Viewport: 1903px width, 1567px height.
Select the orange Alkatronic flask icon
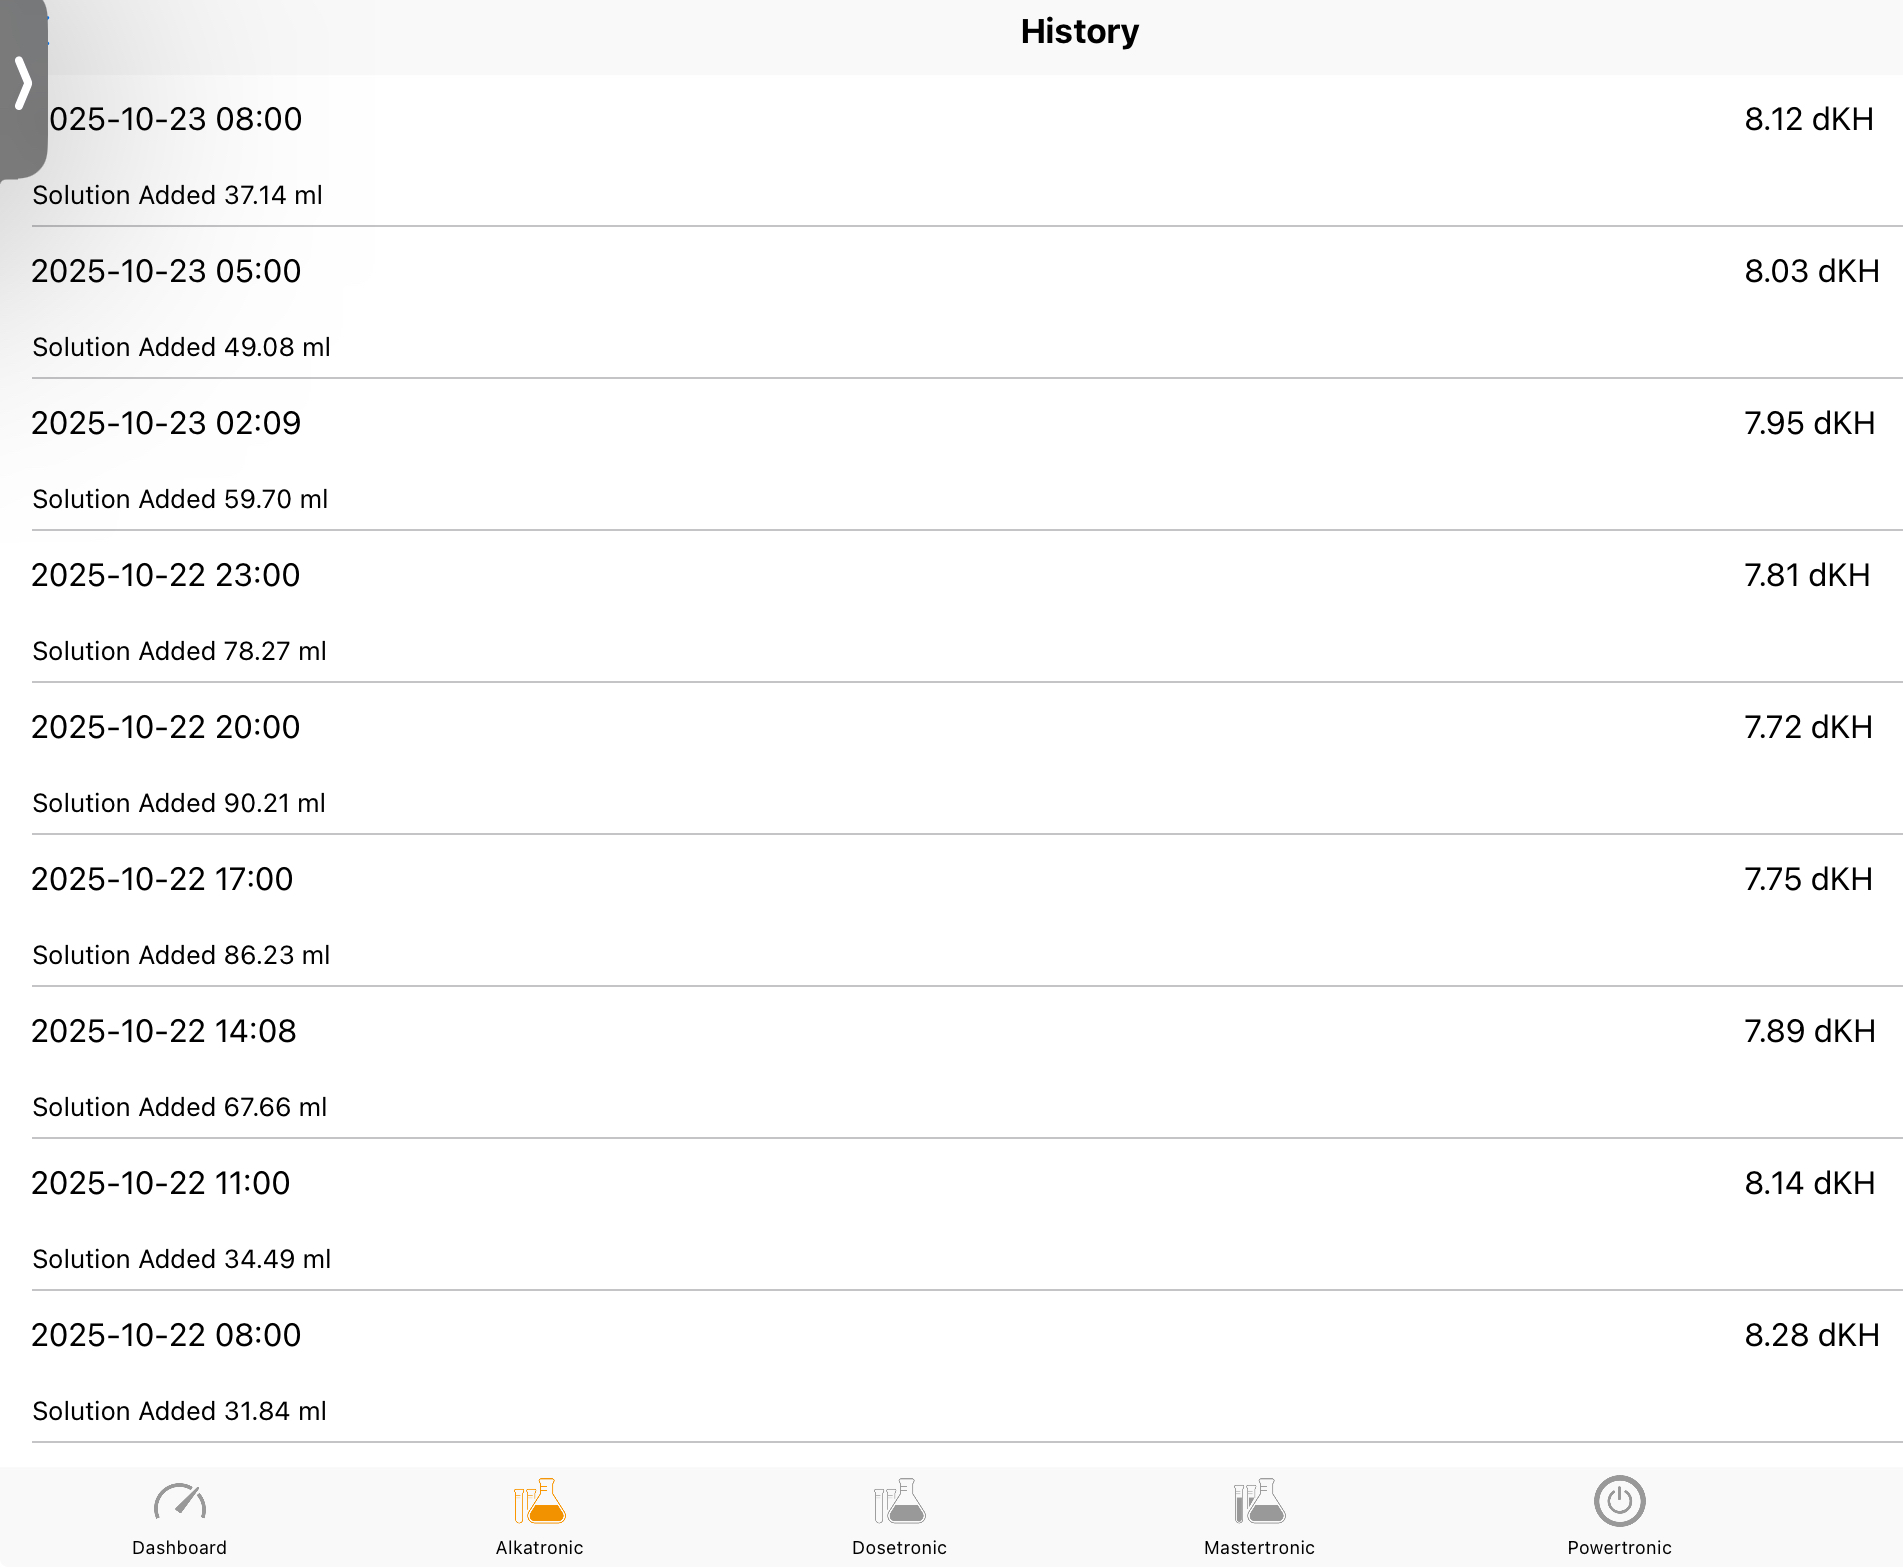click(x=540, y=1501)
